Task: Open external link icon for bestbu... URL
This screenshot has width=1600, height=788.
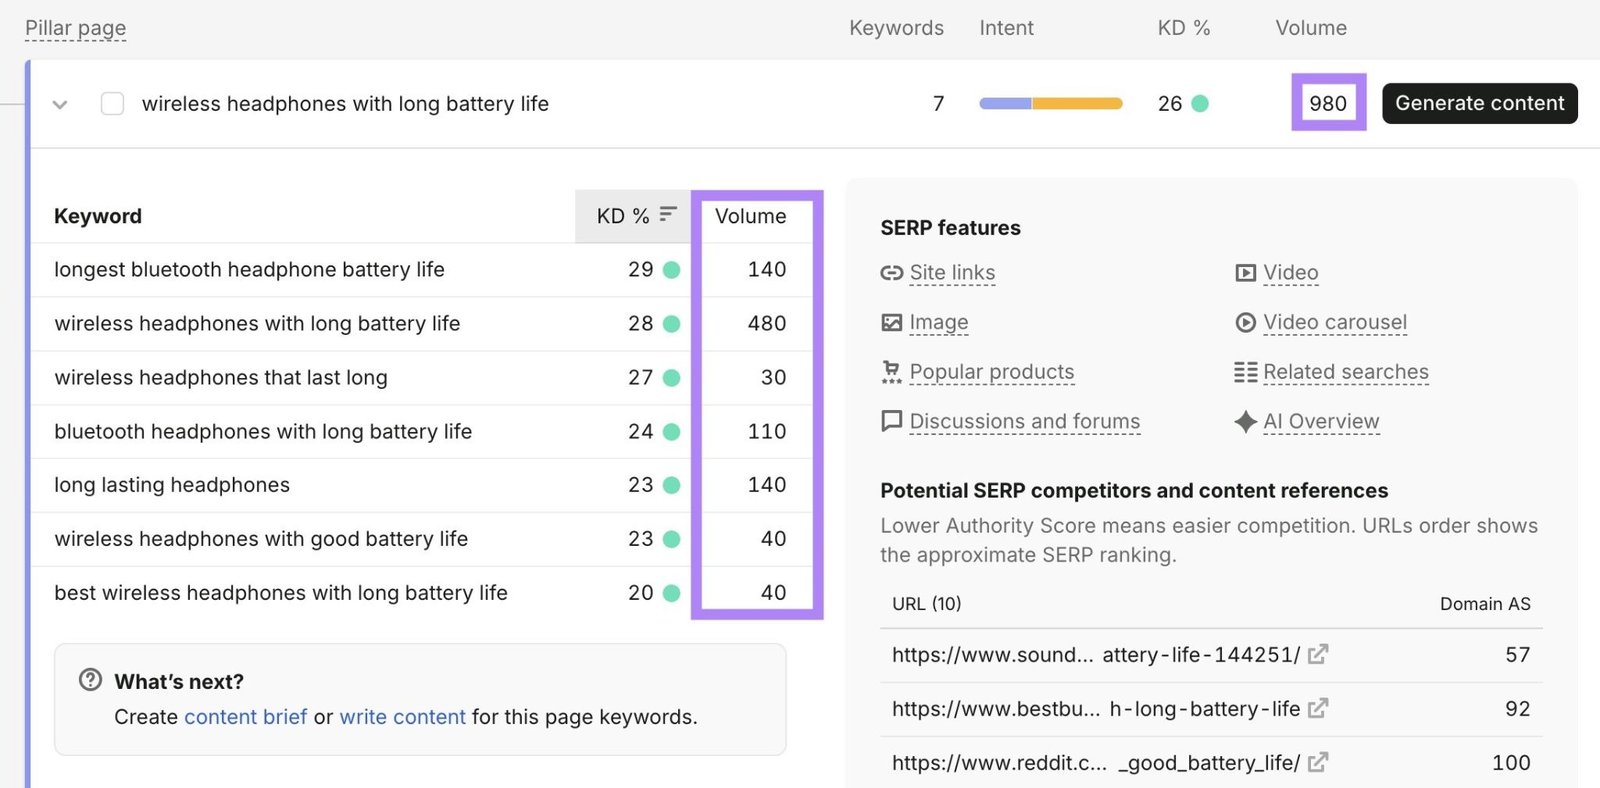Action: point(1318,708)
